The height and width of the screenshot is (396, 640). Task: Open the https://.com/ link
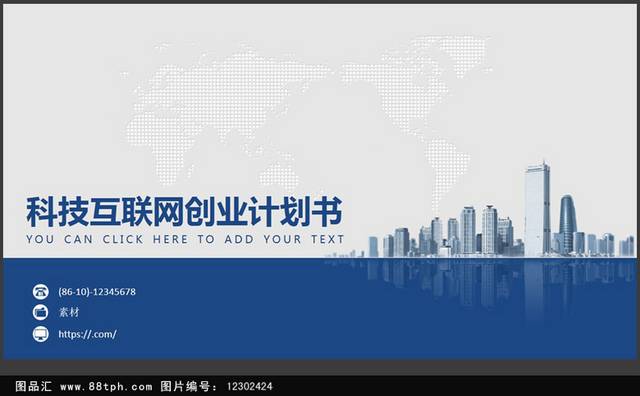[87, 334]
